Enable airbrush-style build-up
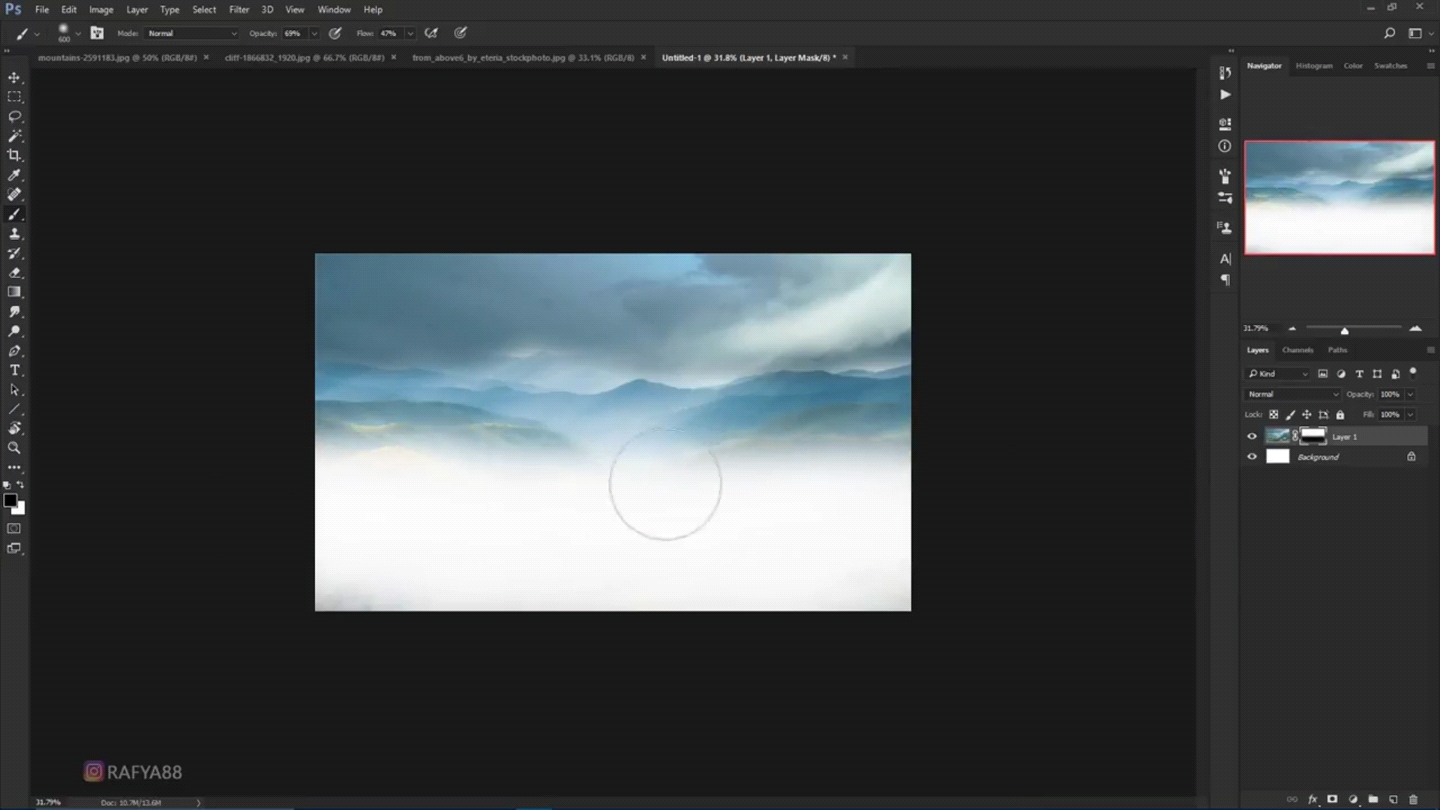The height and width of the screenshot is (810, 1440). click(431, 33)
